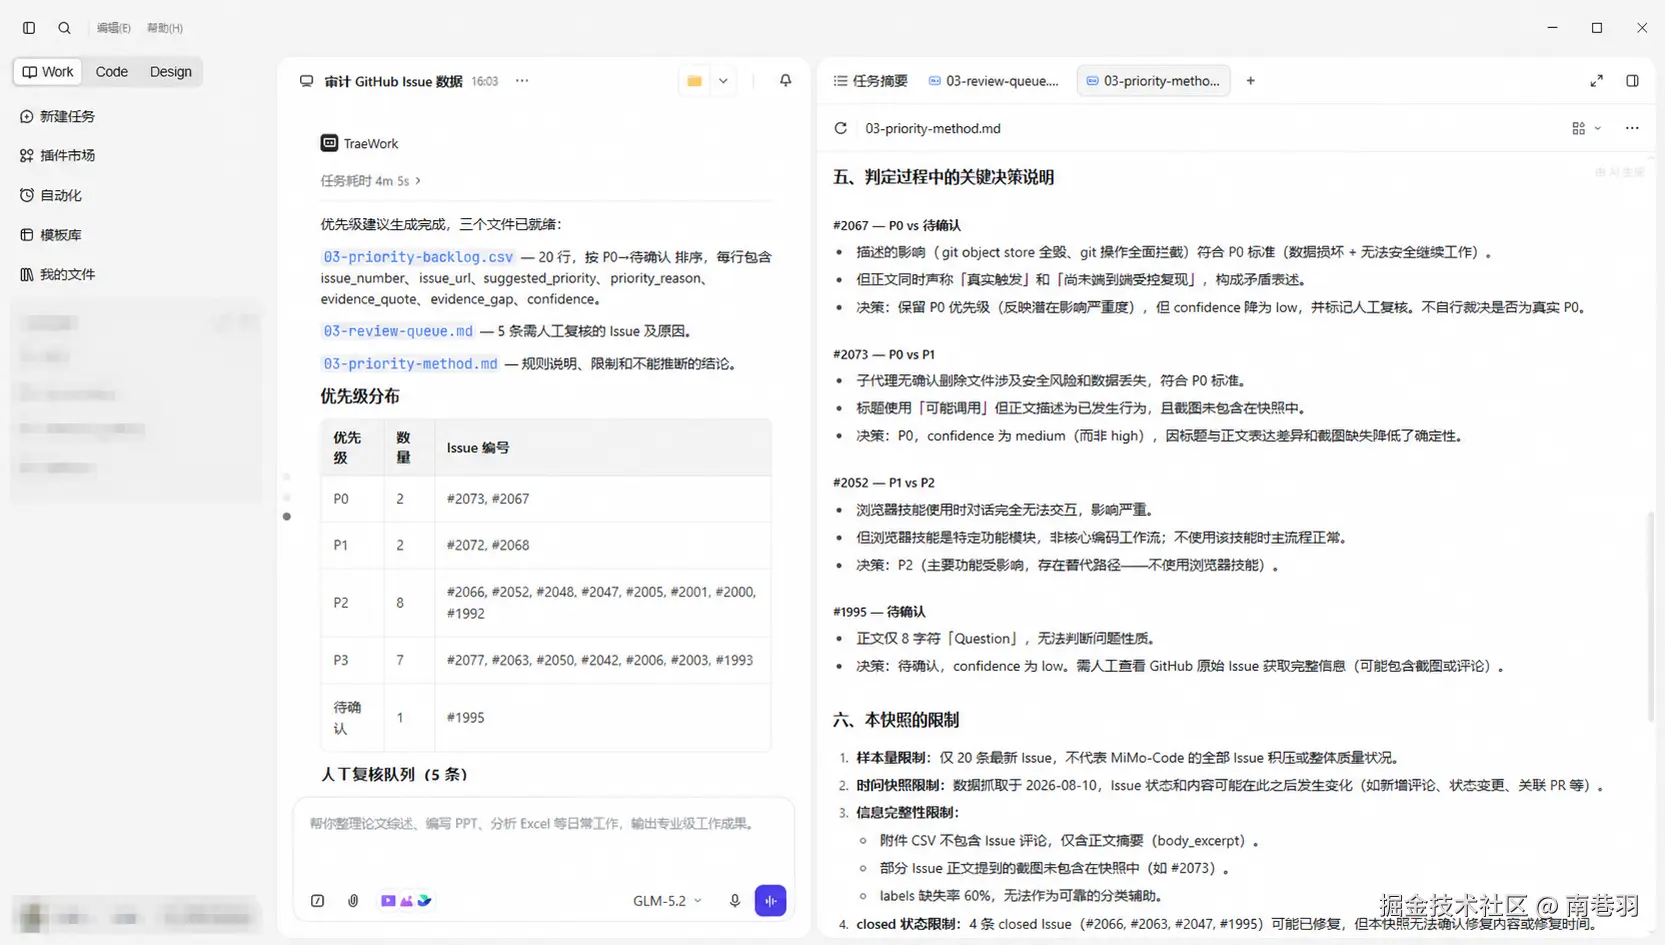Click the P0 priority cell

[x=352, y=499]
